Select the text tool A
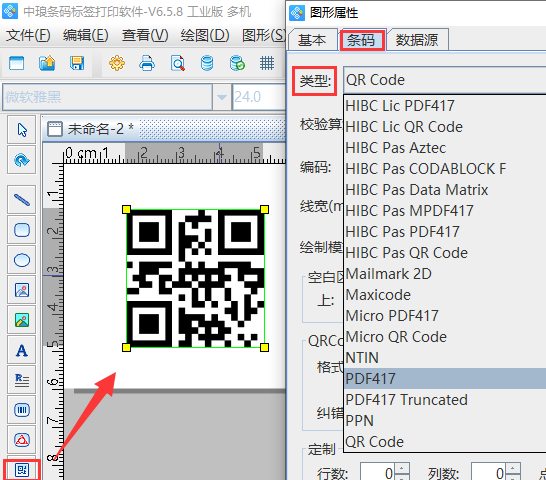 pos(22,350)
